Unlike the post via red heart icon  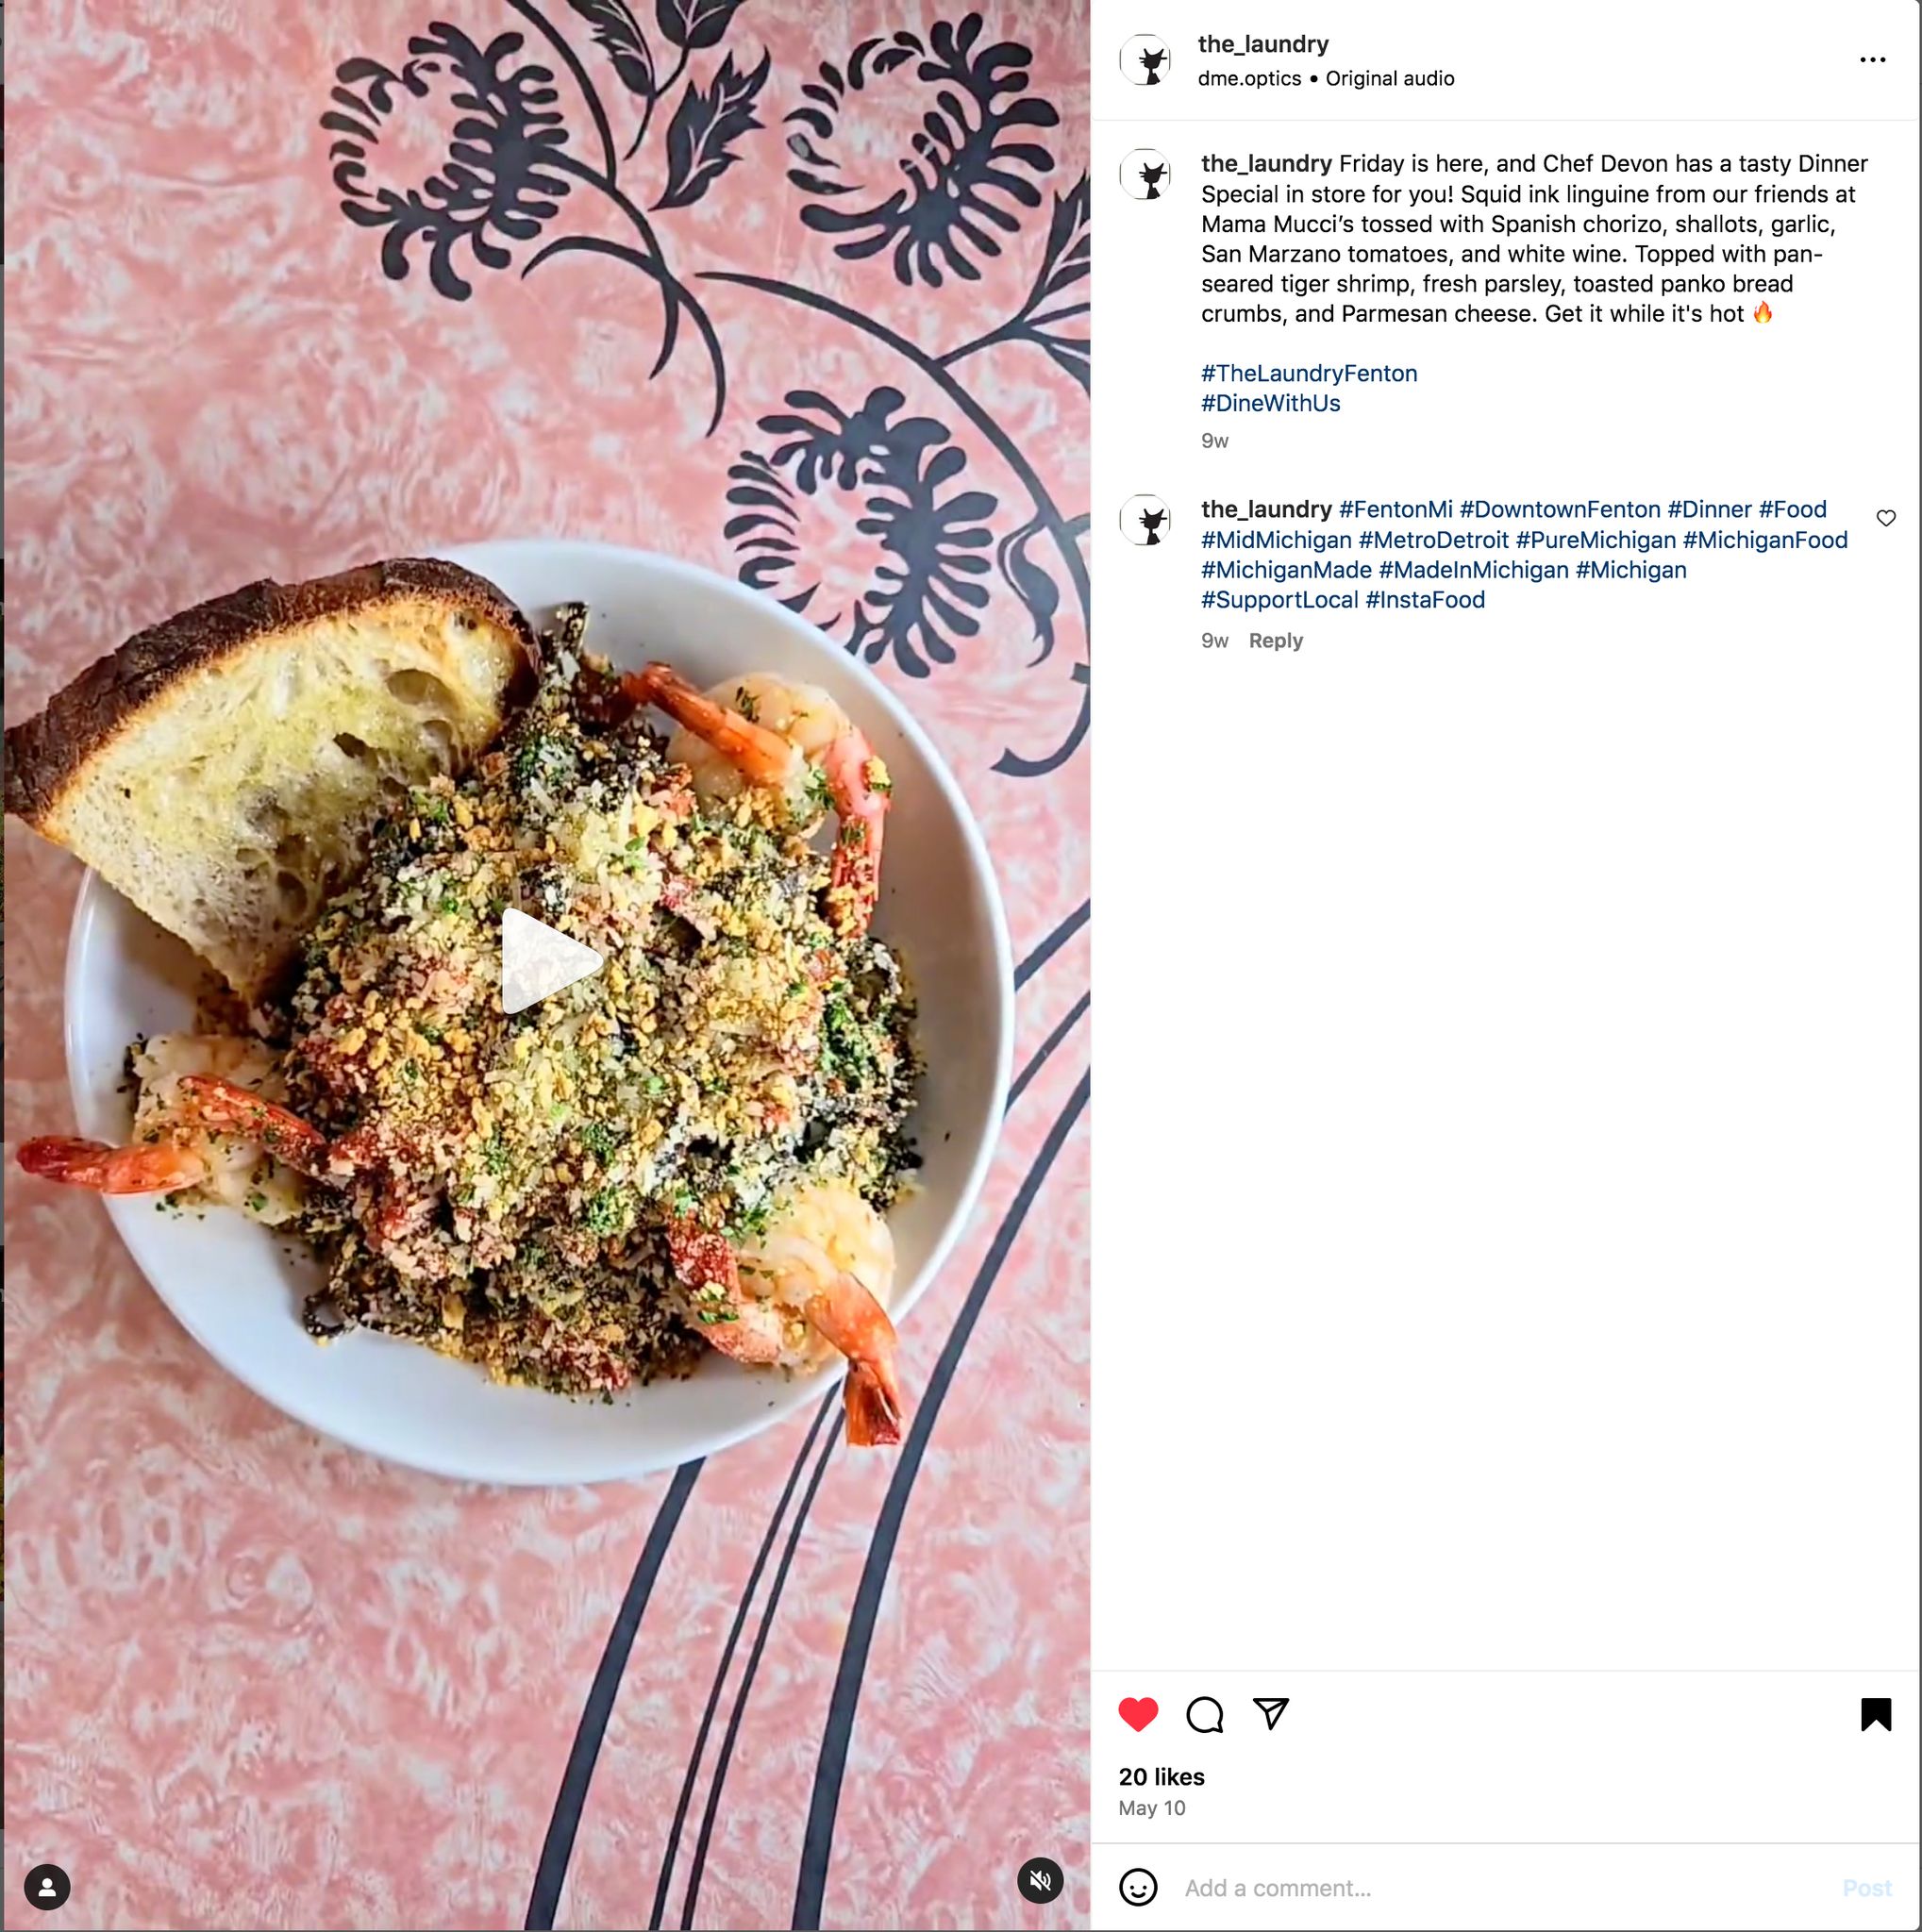click(x=1138, y=1714)
